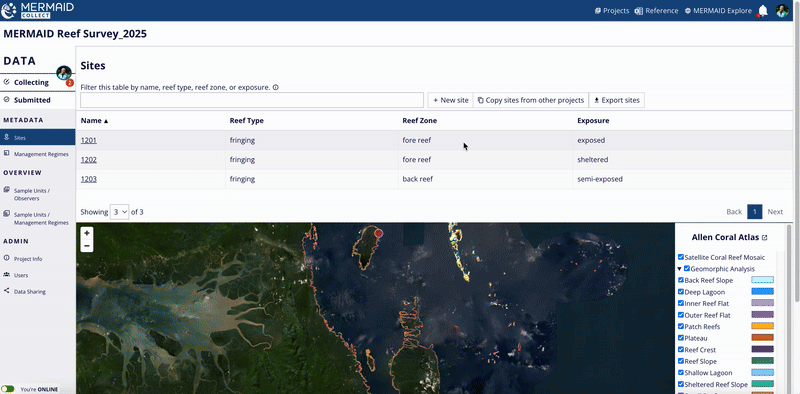Open the notifications bell
Viewport: 800px width, 394px height.
coord(763,11)
